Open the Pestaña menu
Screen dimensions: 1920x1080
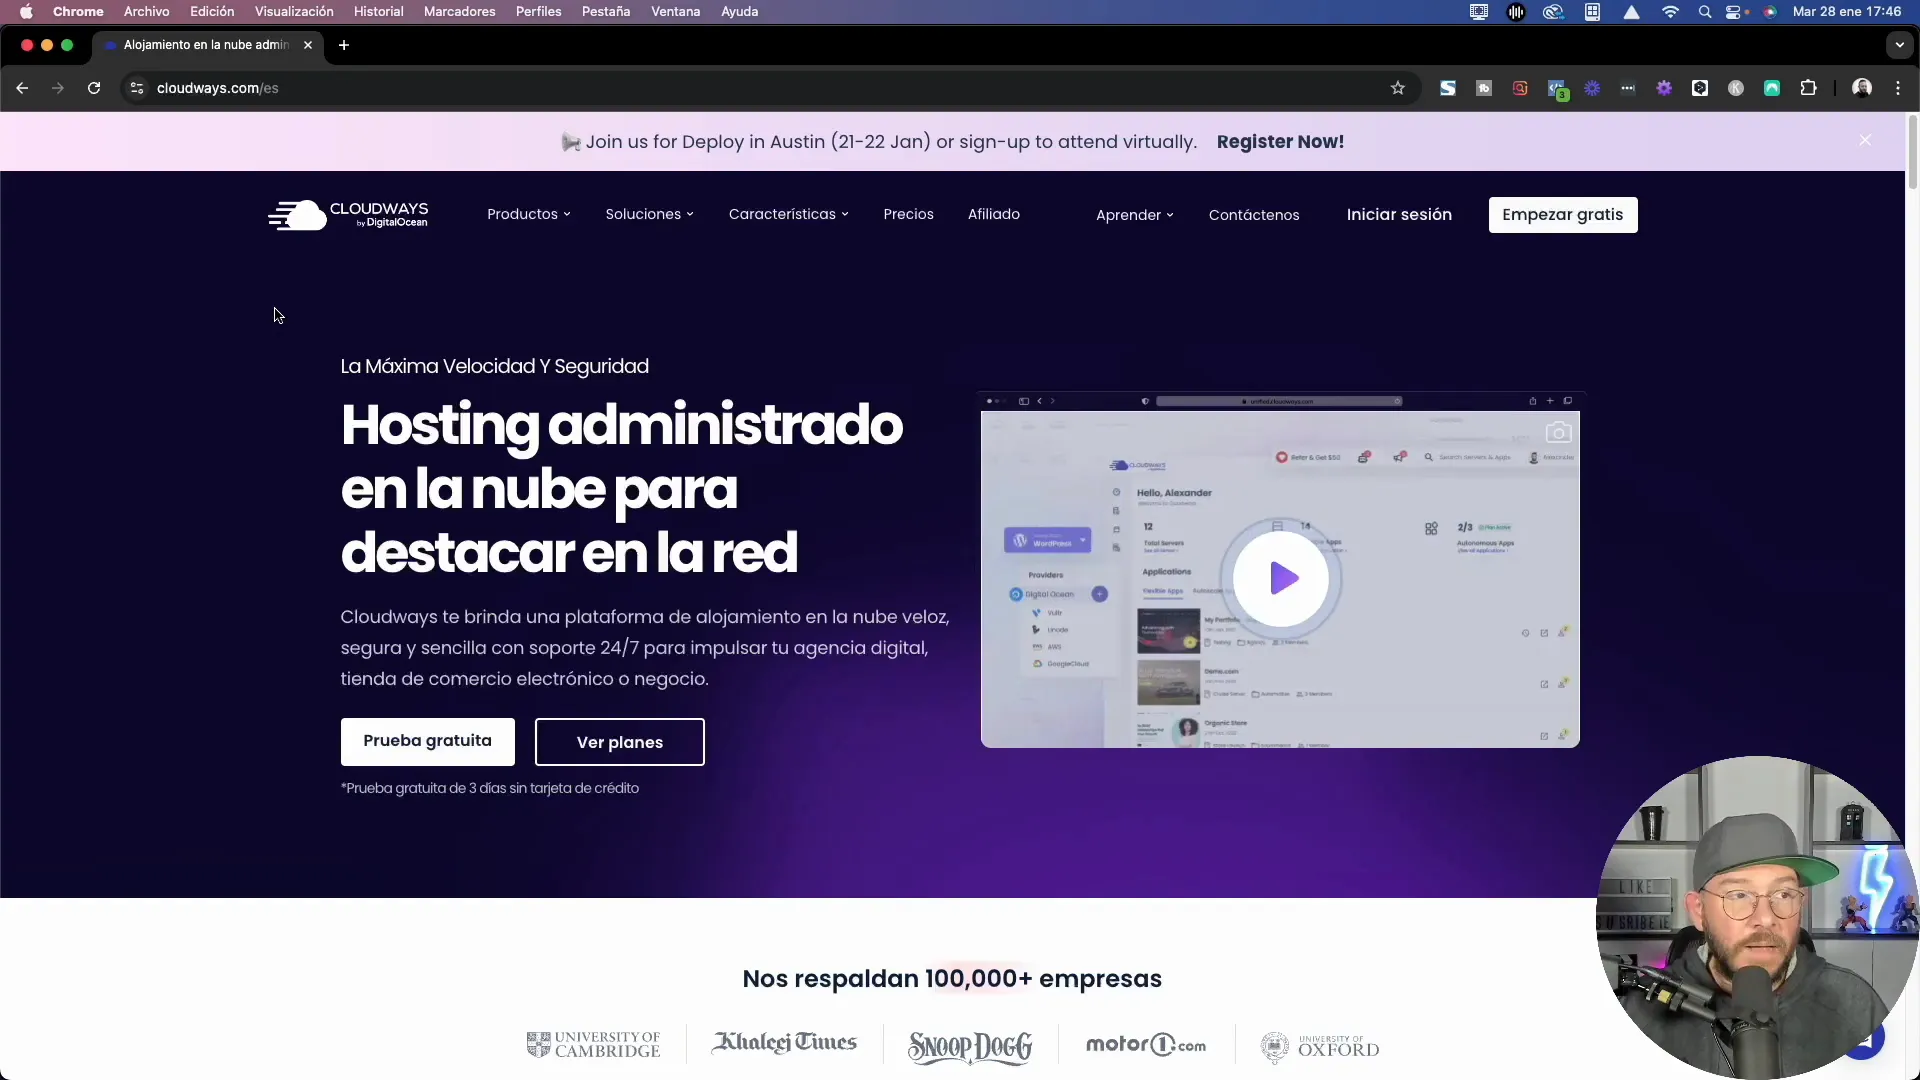click(606, 12)
